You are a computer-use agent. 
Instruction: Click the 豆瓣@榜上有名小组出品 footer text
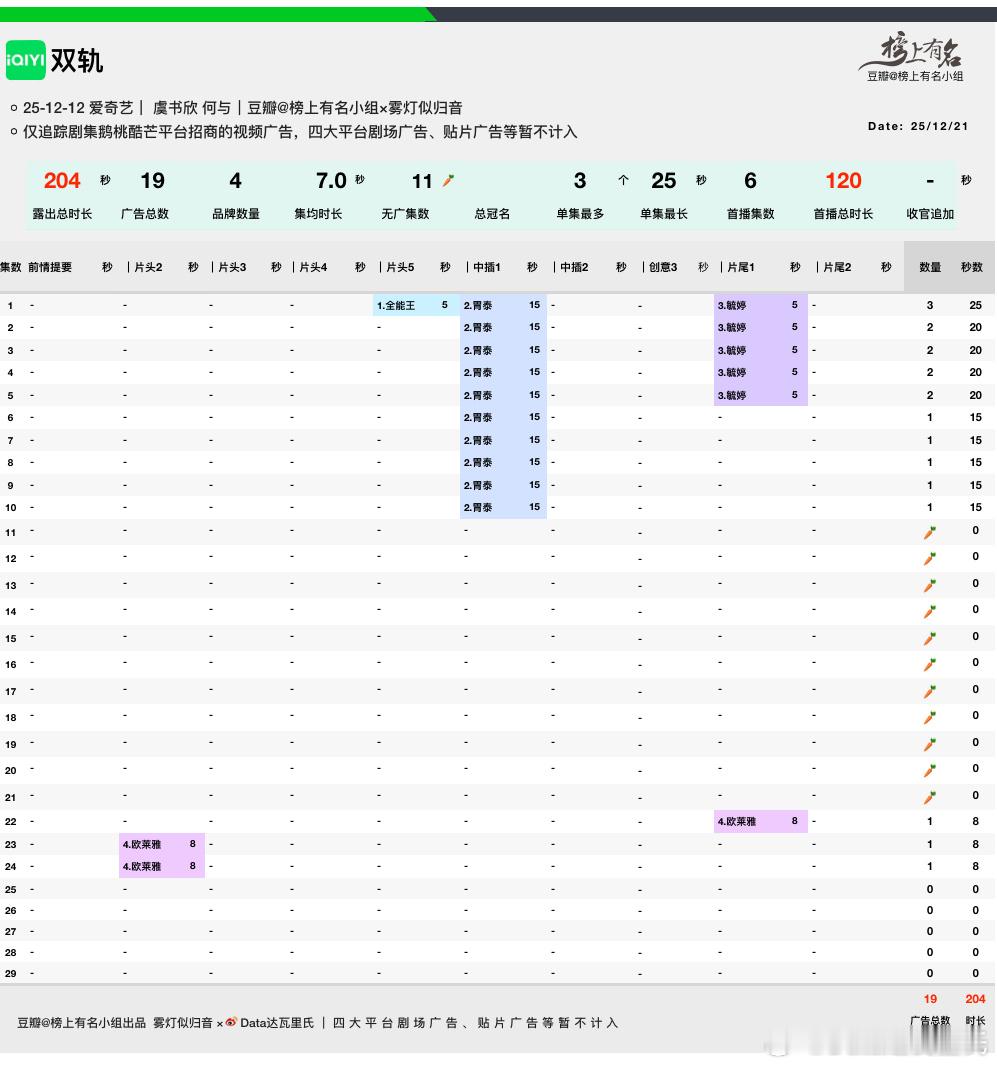tap(82, 1022)
